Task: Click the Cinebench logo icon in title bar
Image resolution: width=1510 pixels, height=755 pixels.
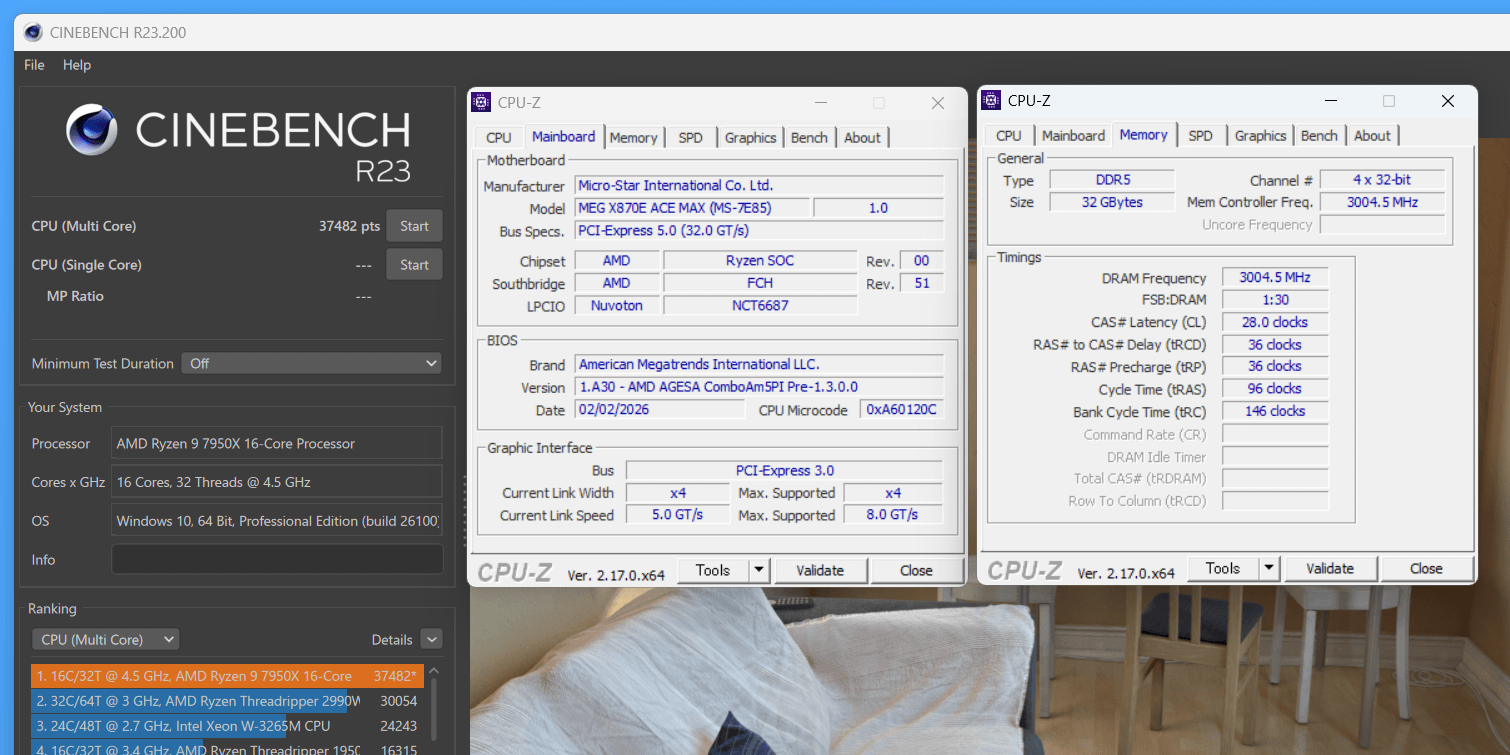Action: coord(33,33)
